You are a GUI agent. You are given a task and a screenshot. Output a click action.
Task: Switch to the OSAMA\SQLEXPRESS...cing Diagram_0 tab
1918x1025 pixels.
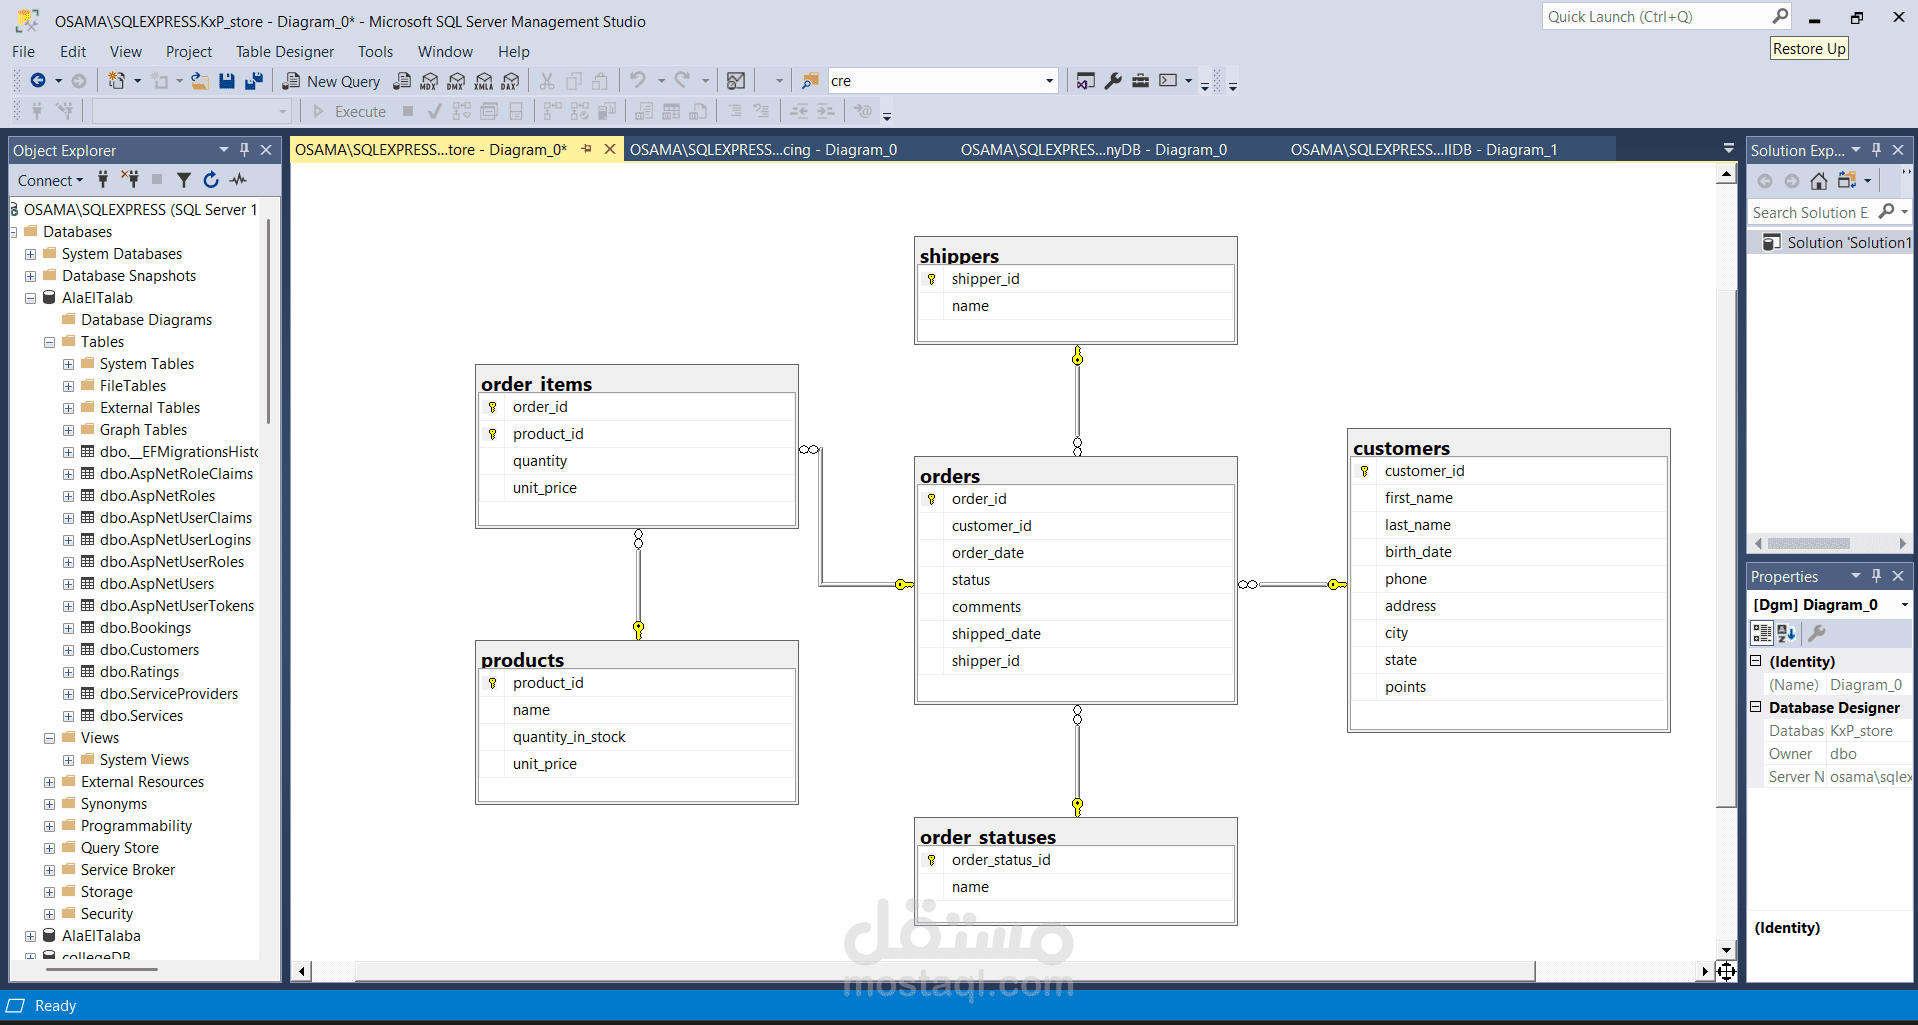762,150
